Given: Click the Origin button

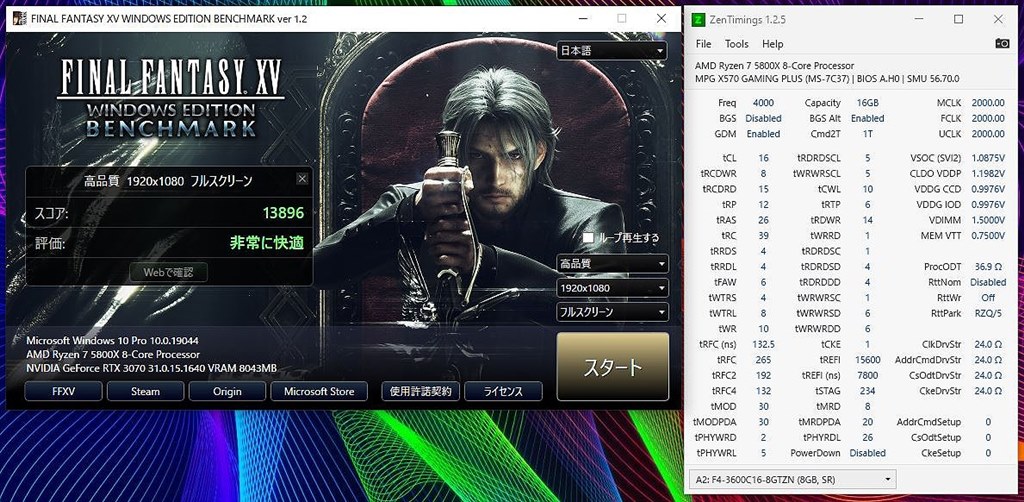Looking at the screenshot, I should [227, 391].
